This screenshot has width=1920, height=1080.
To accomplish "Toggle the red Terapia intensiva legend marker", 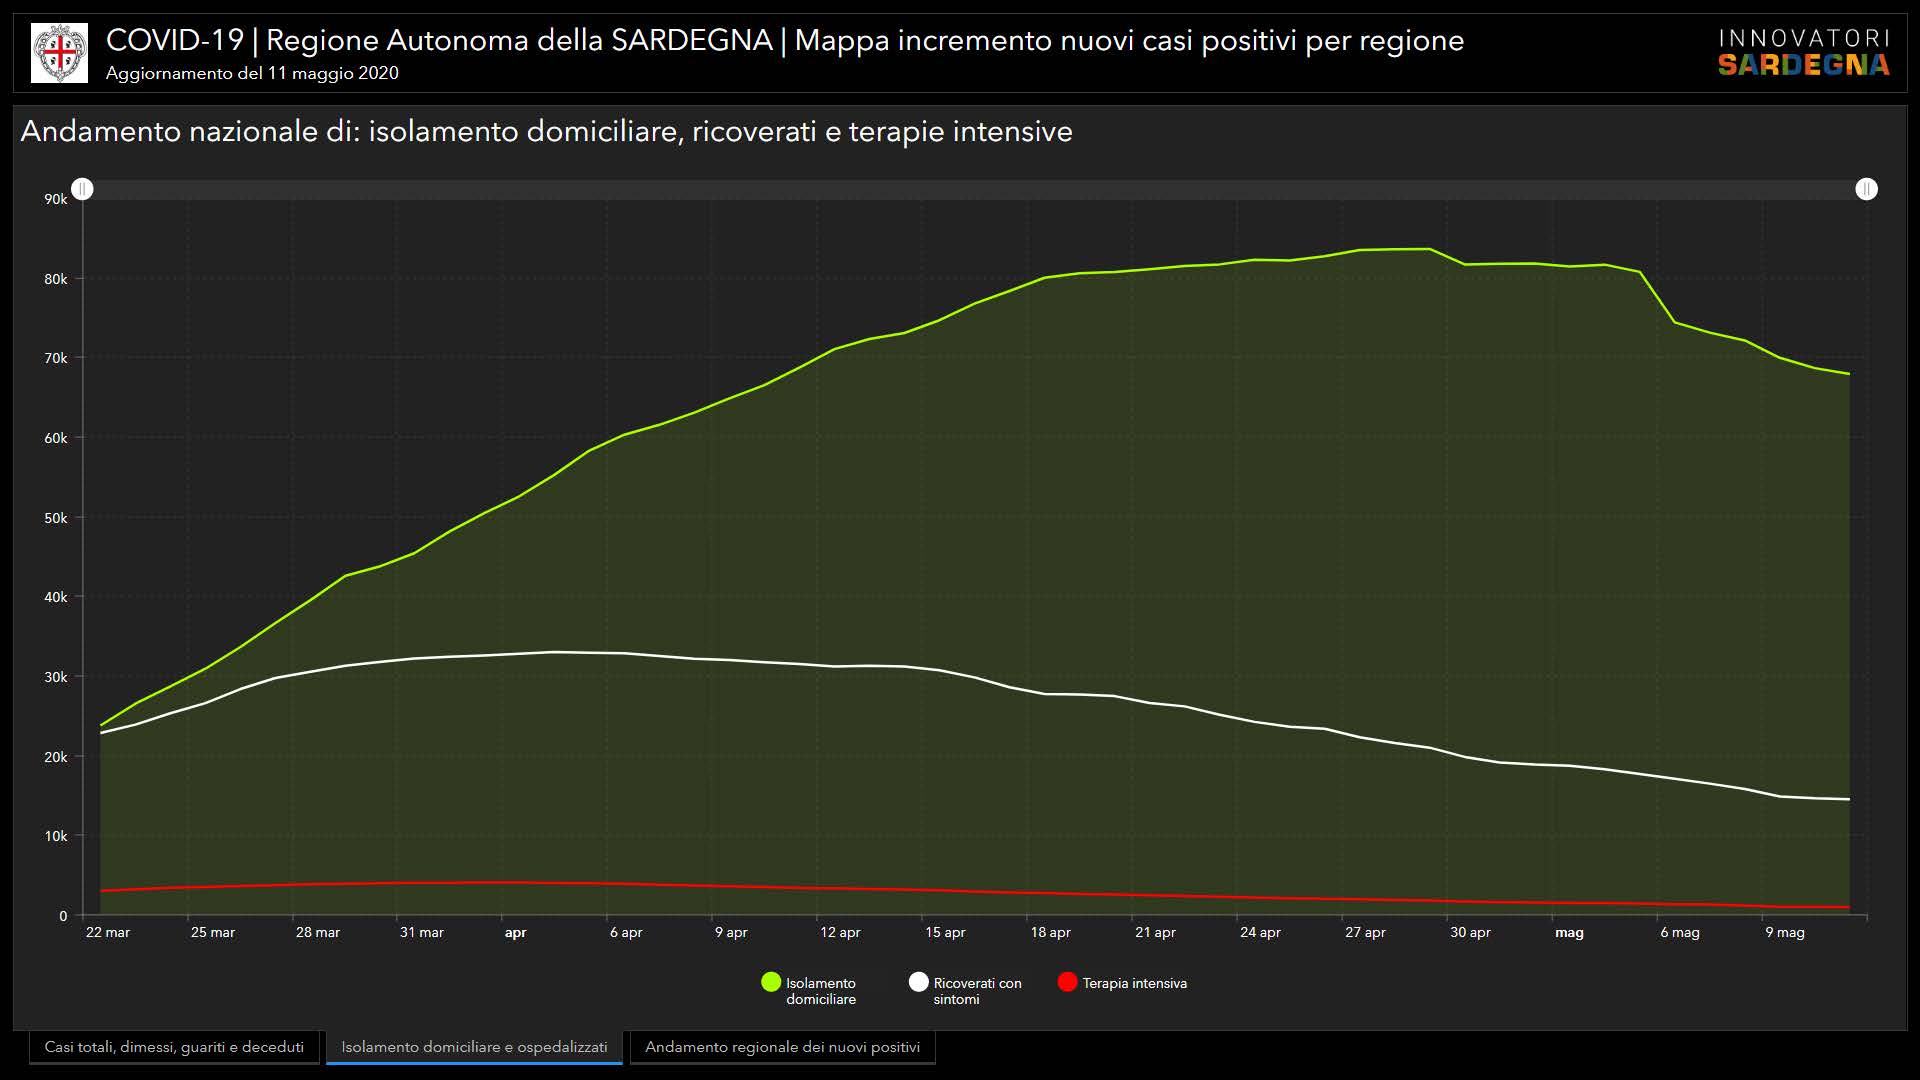I will (x=1067, y=982).
